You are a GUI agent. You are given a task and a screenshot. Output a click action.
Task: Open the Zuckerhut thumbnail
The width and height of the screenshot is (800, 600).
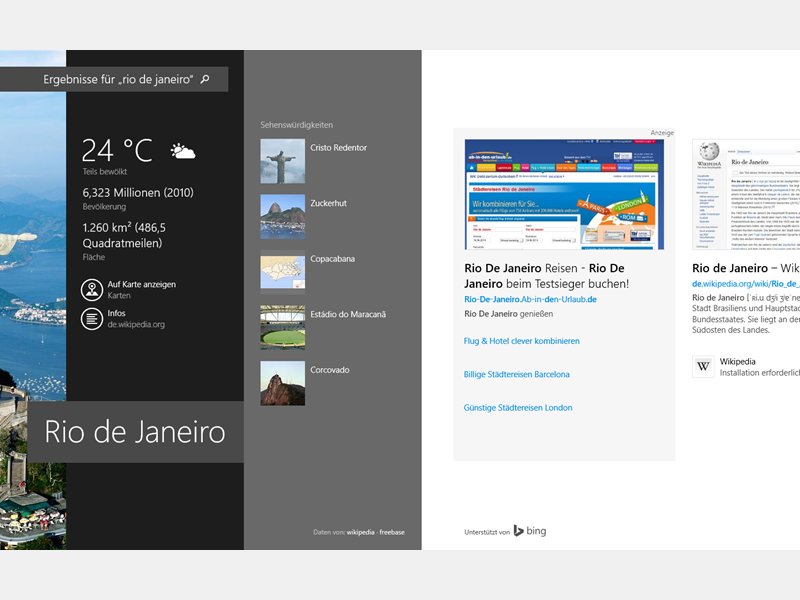pos(283,217)
